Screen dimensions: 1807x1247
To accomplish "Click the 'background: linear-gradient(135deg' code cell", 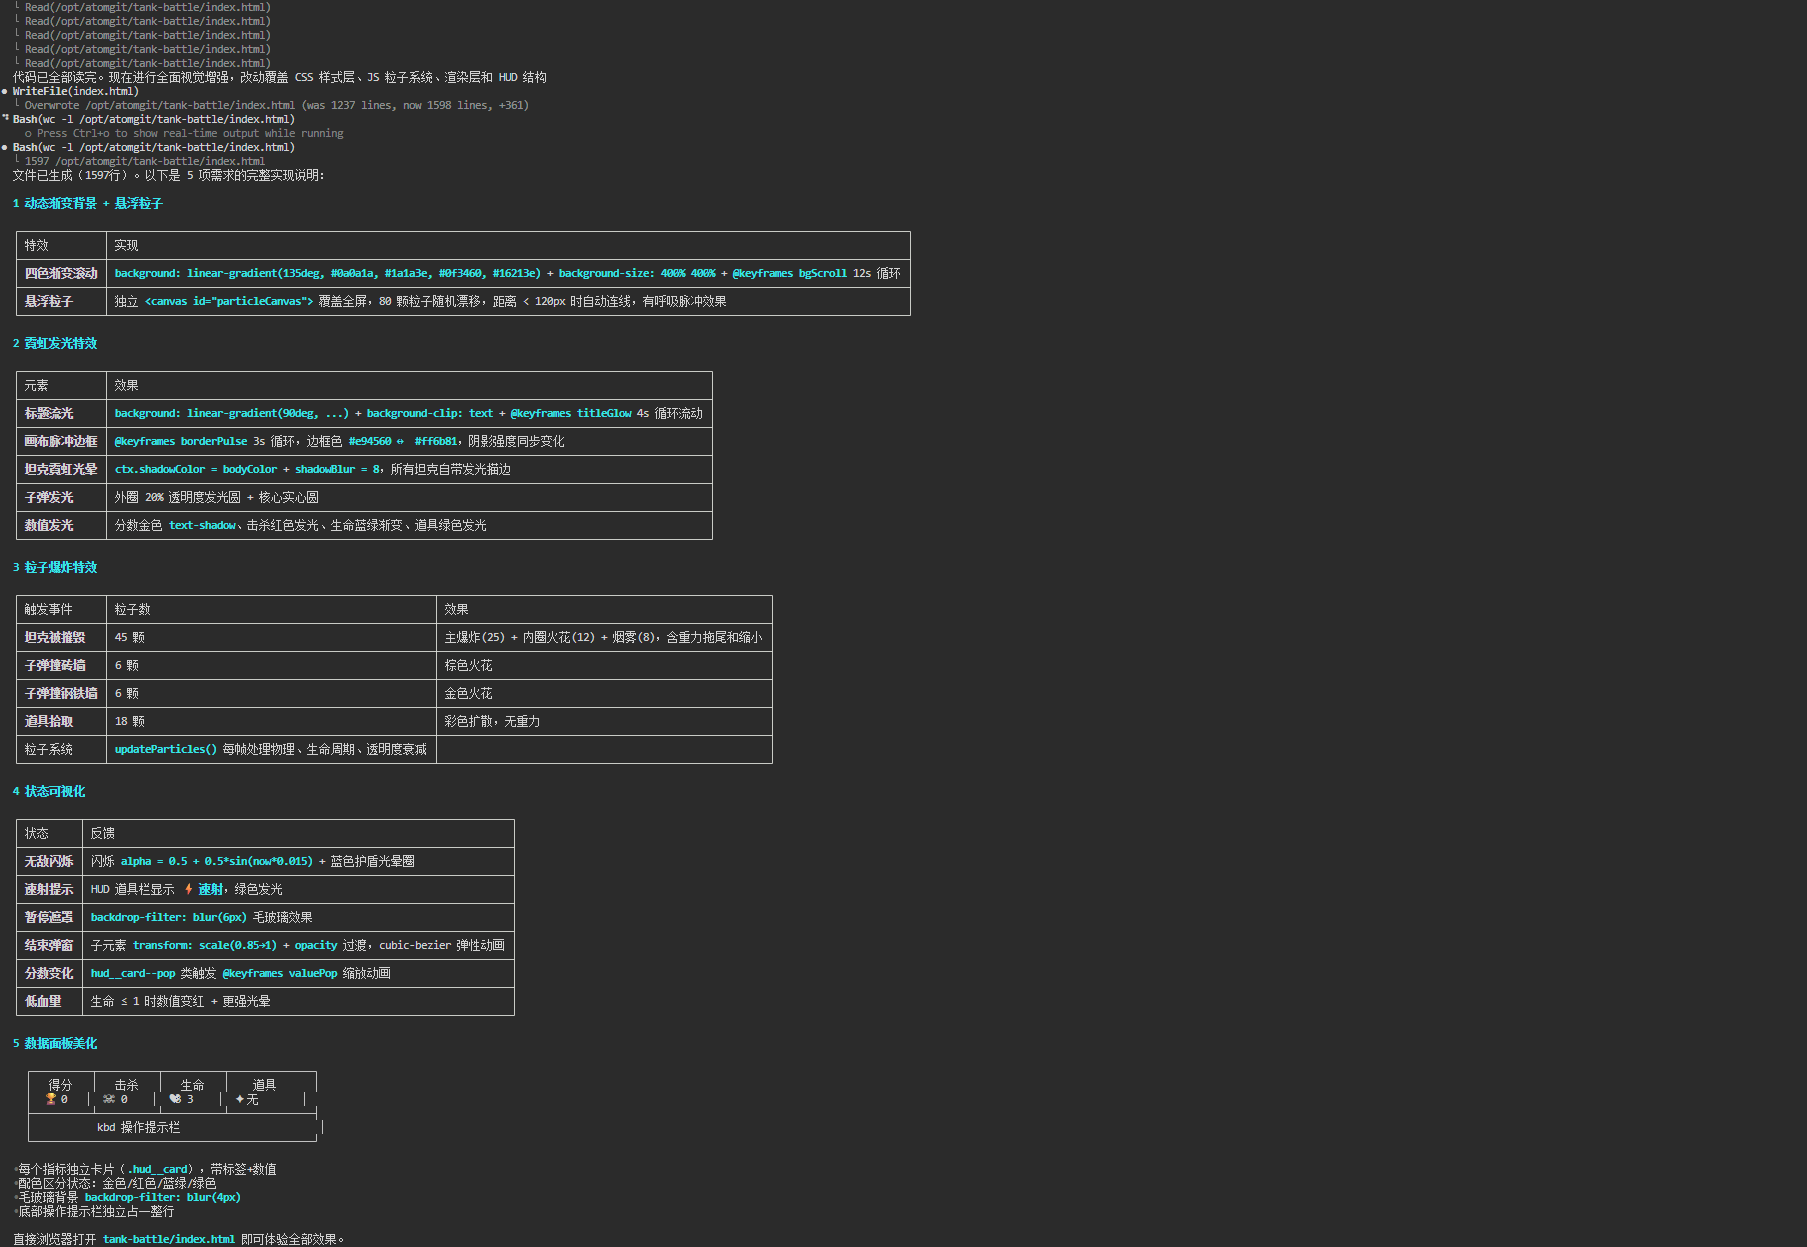I will click(x=508, y=273).
